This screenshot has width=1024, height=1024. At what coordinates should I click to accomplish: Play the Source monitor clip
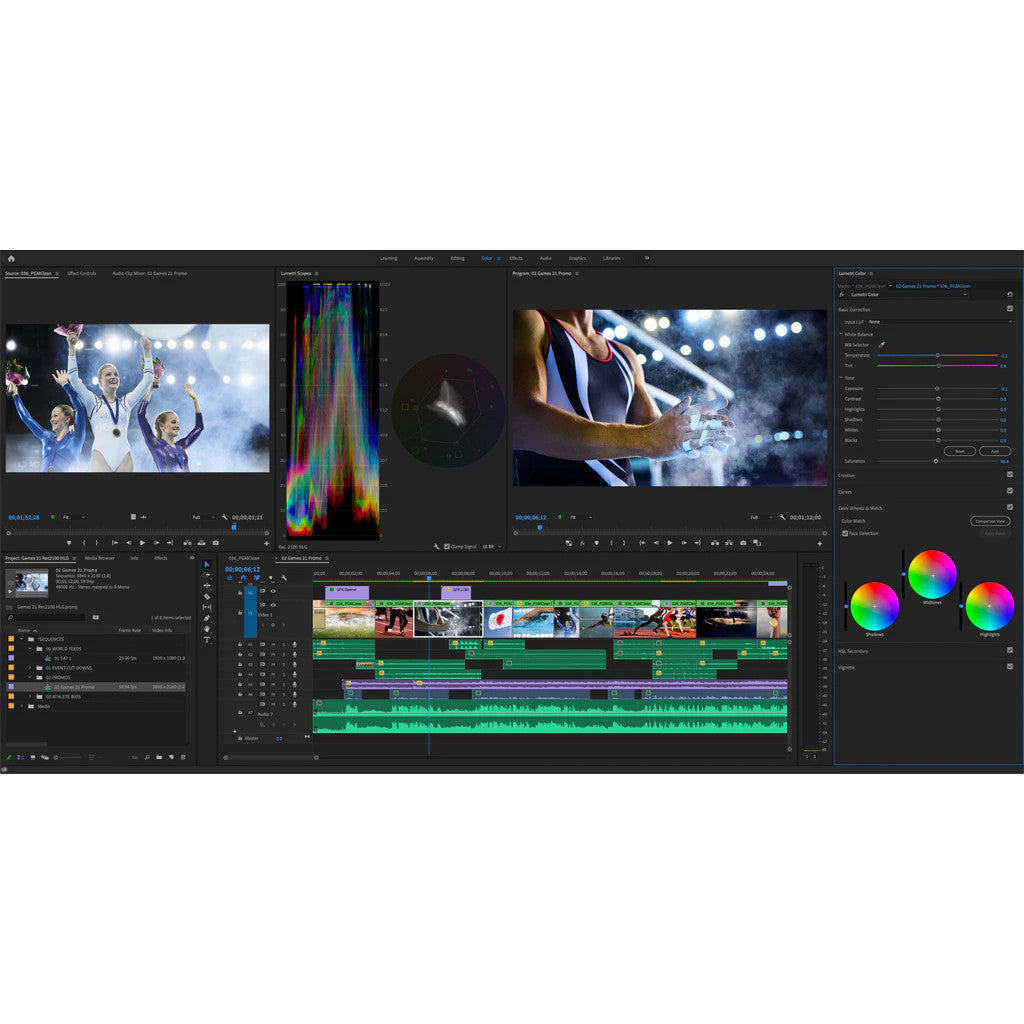tap(142, 543)
